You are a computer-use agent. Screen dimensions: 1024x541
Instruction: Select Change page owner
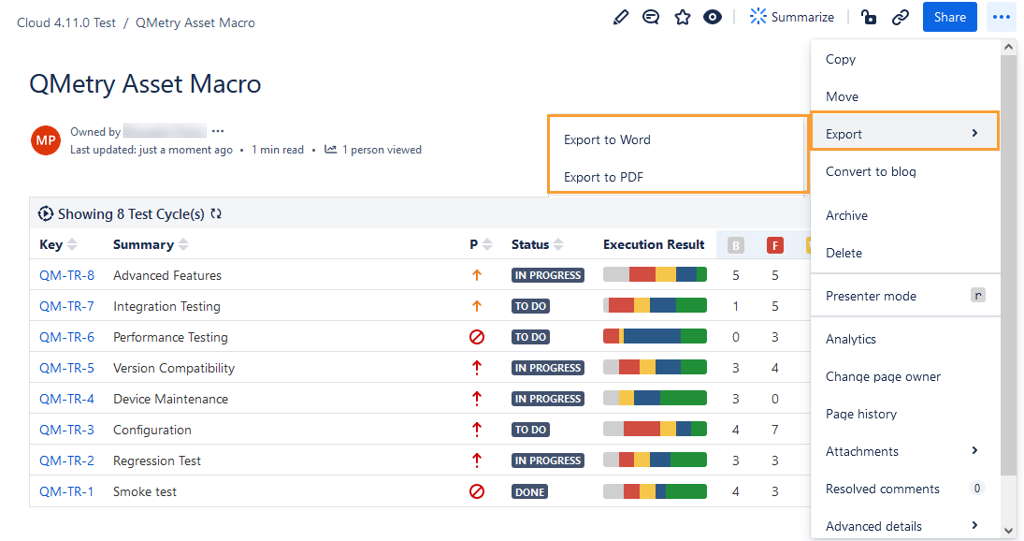pyautogui.click(x=905, y=376)
